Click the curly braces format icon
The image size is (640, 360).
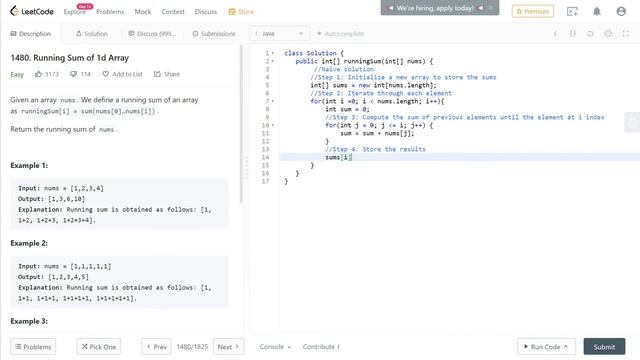point(573,33)
